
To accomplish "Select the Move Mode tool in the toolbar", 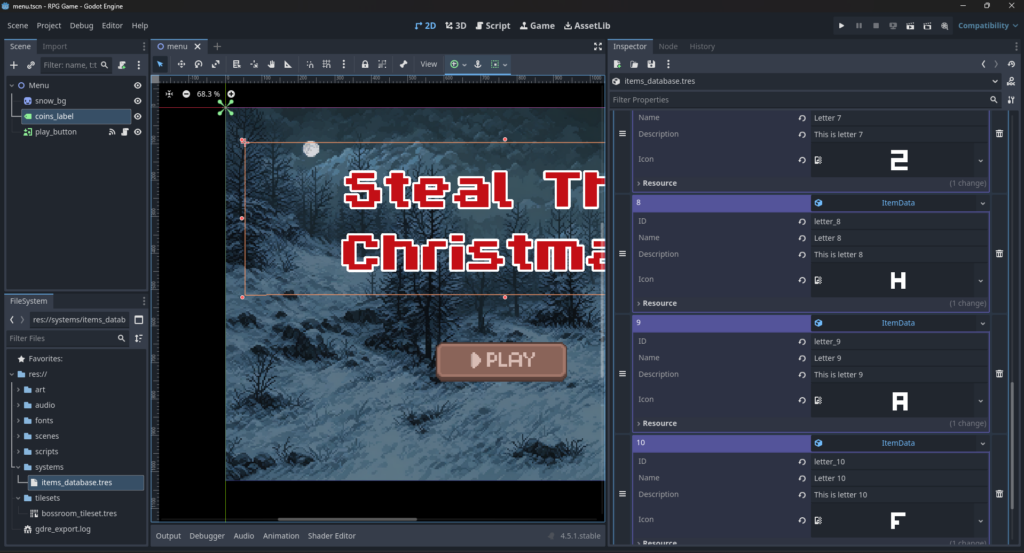I will coord(181,64).
